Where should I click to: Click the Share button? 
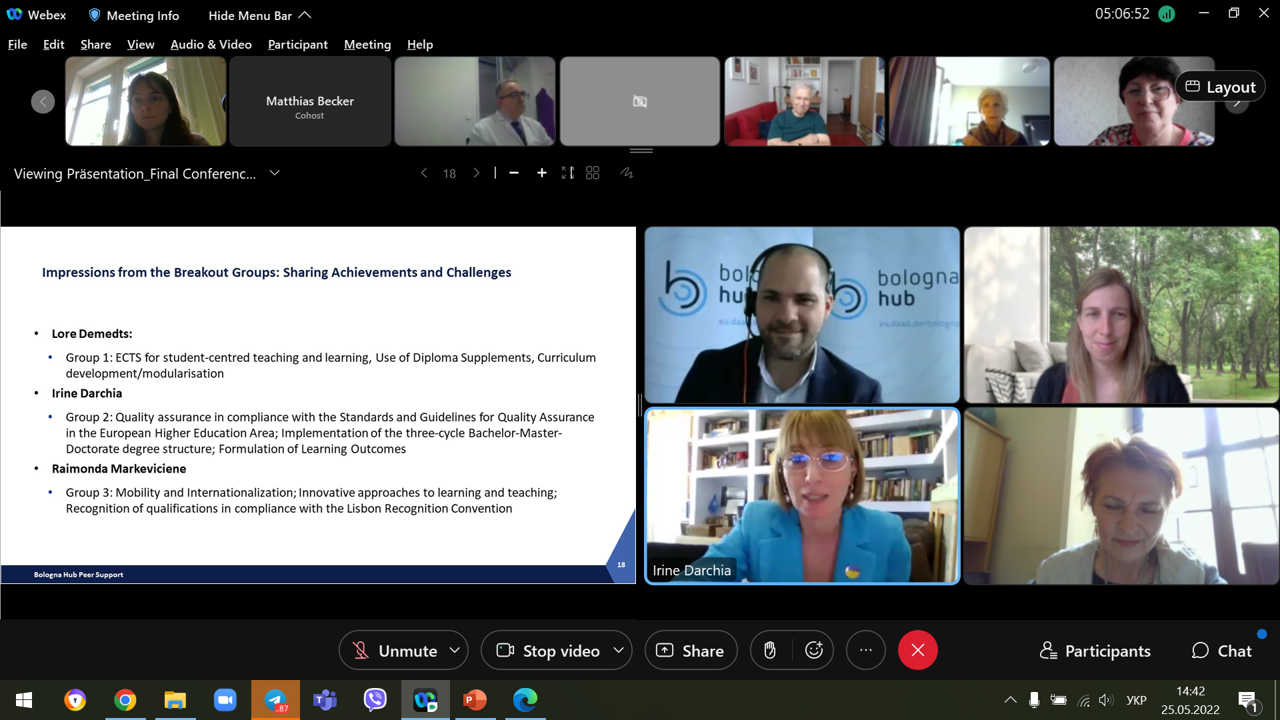[x=691, y=651]
